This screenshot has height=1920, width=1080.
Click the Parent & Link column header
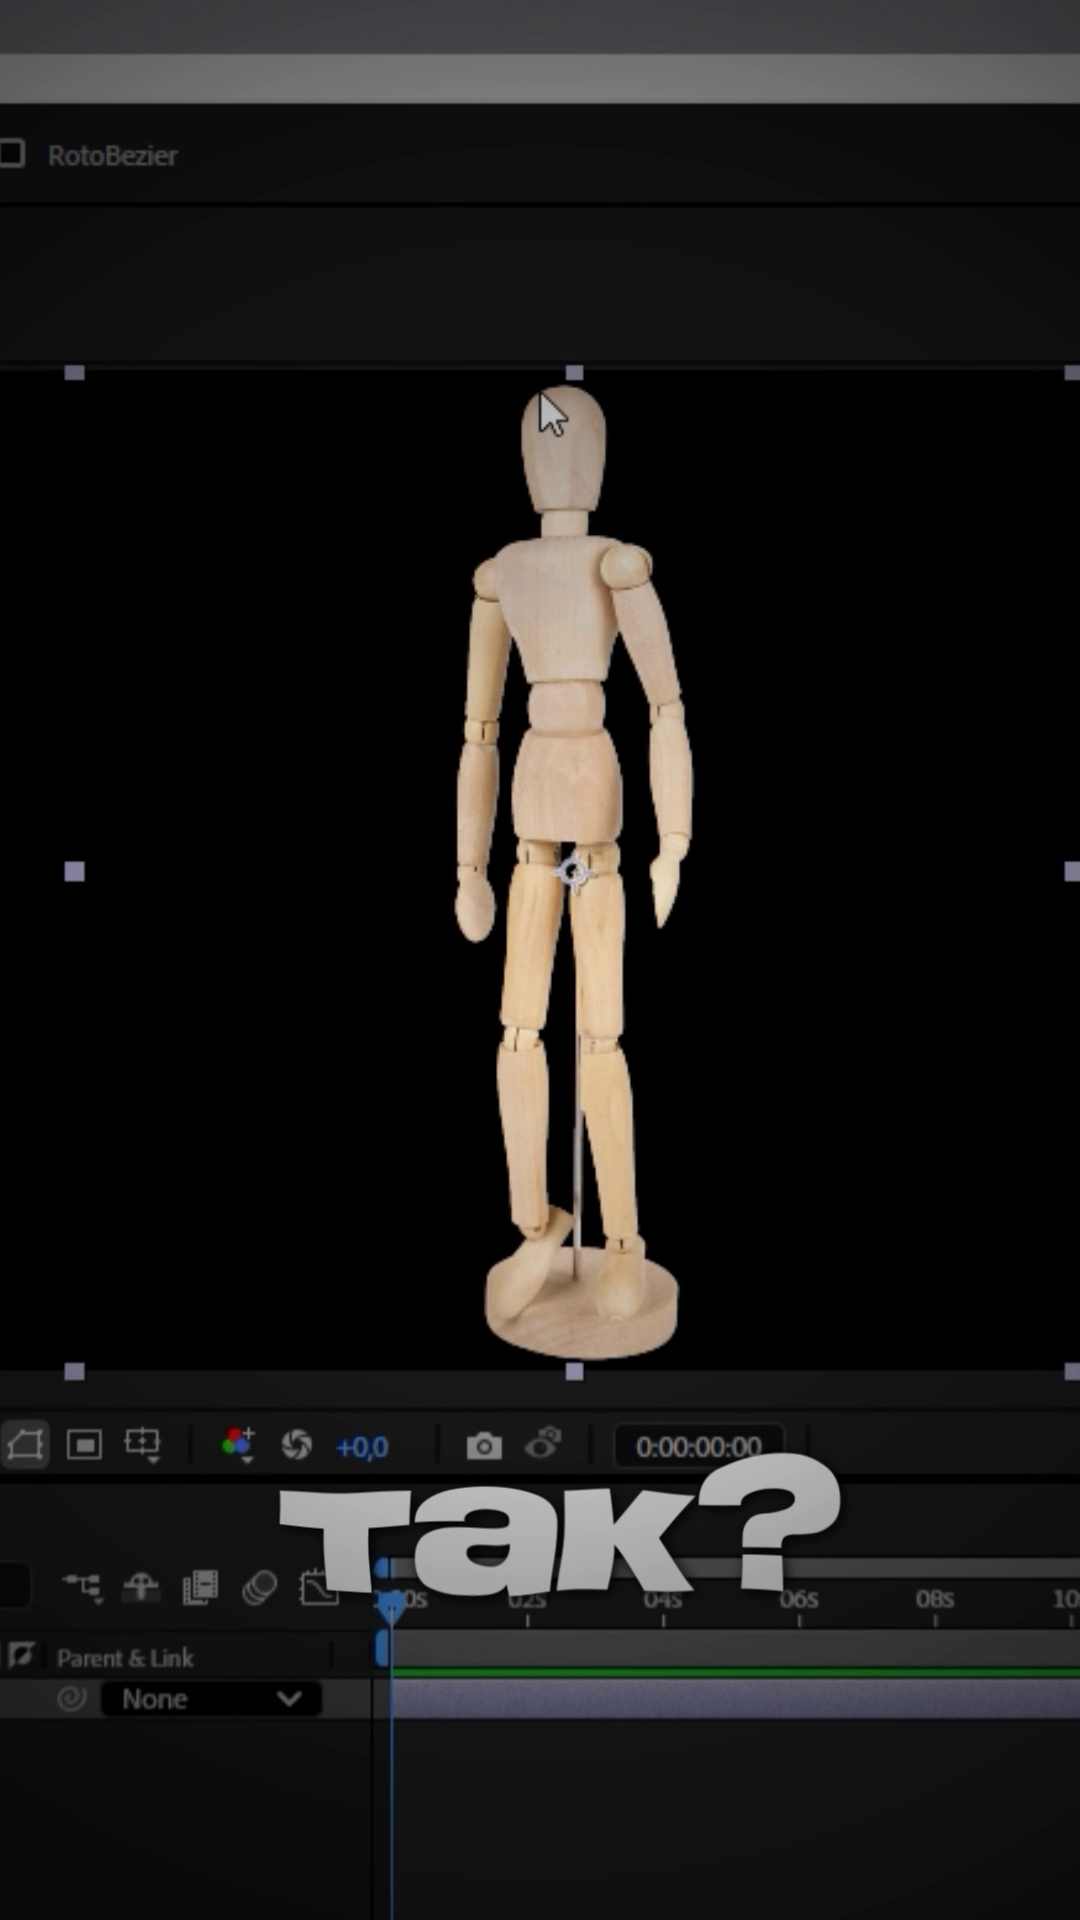click(x=125, y=1658)
